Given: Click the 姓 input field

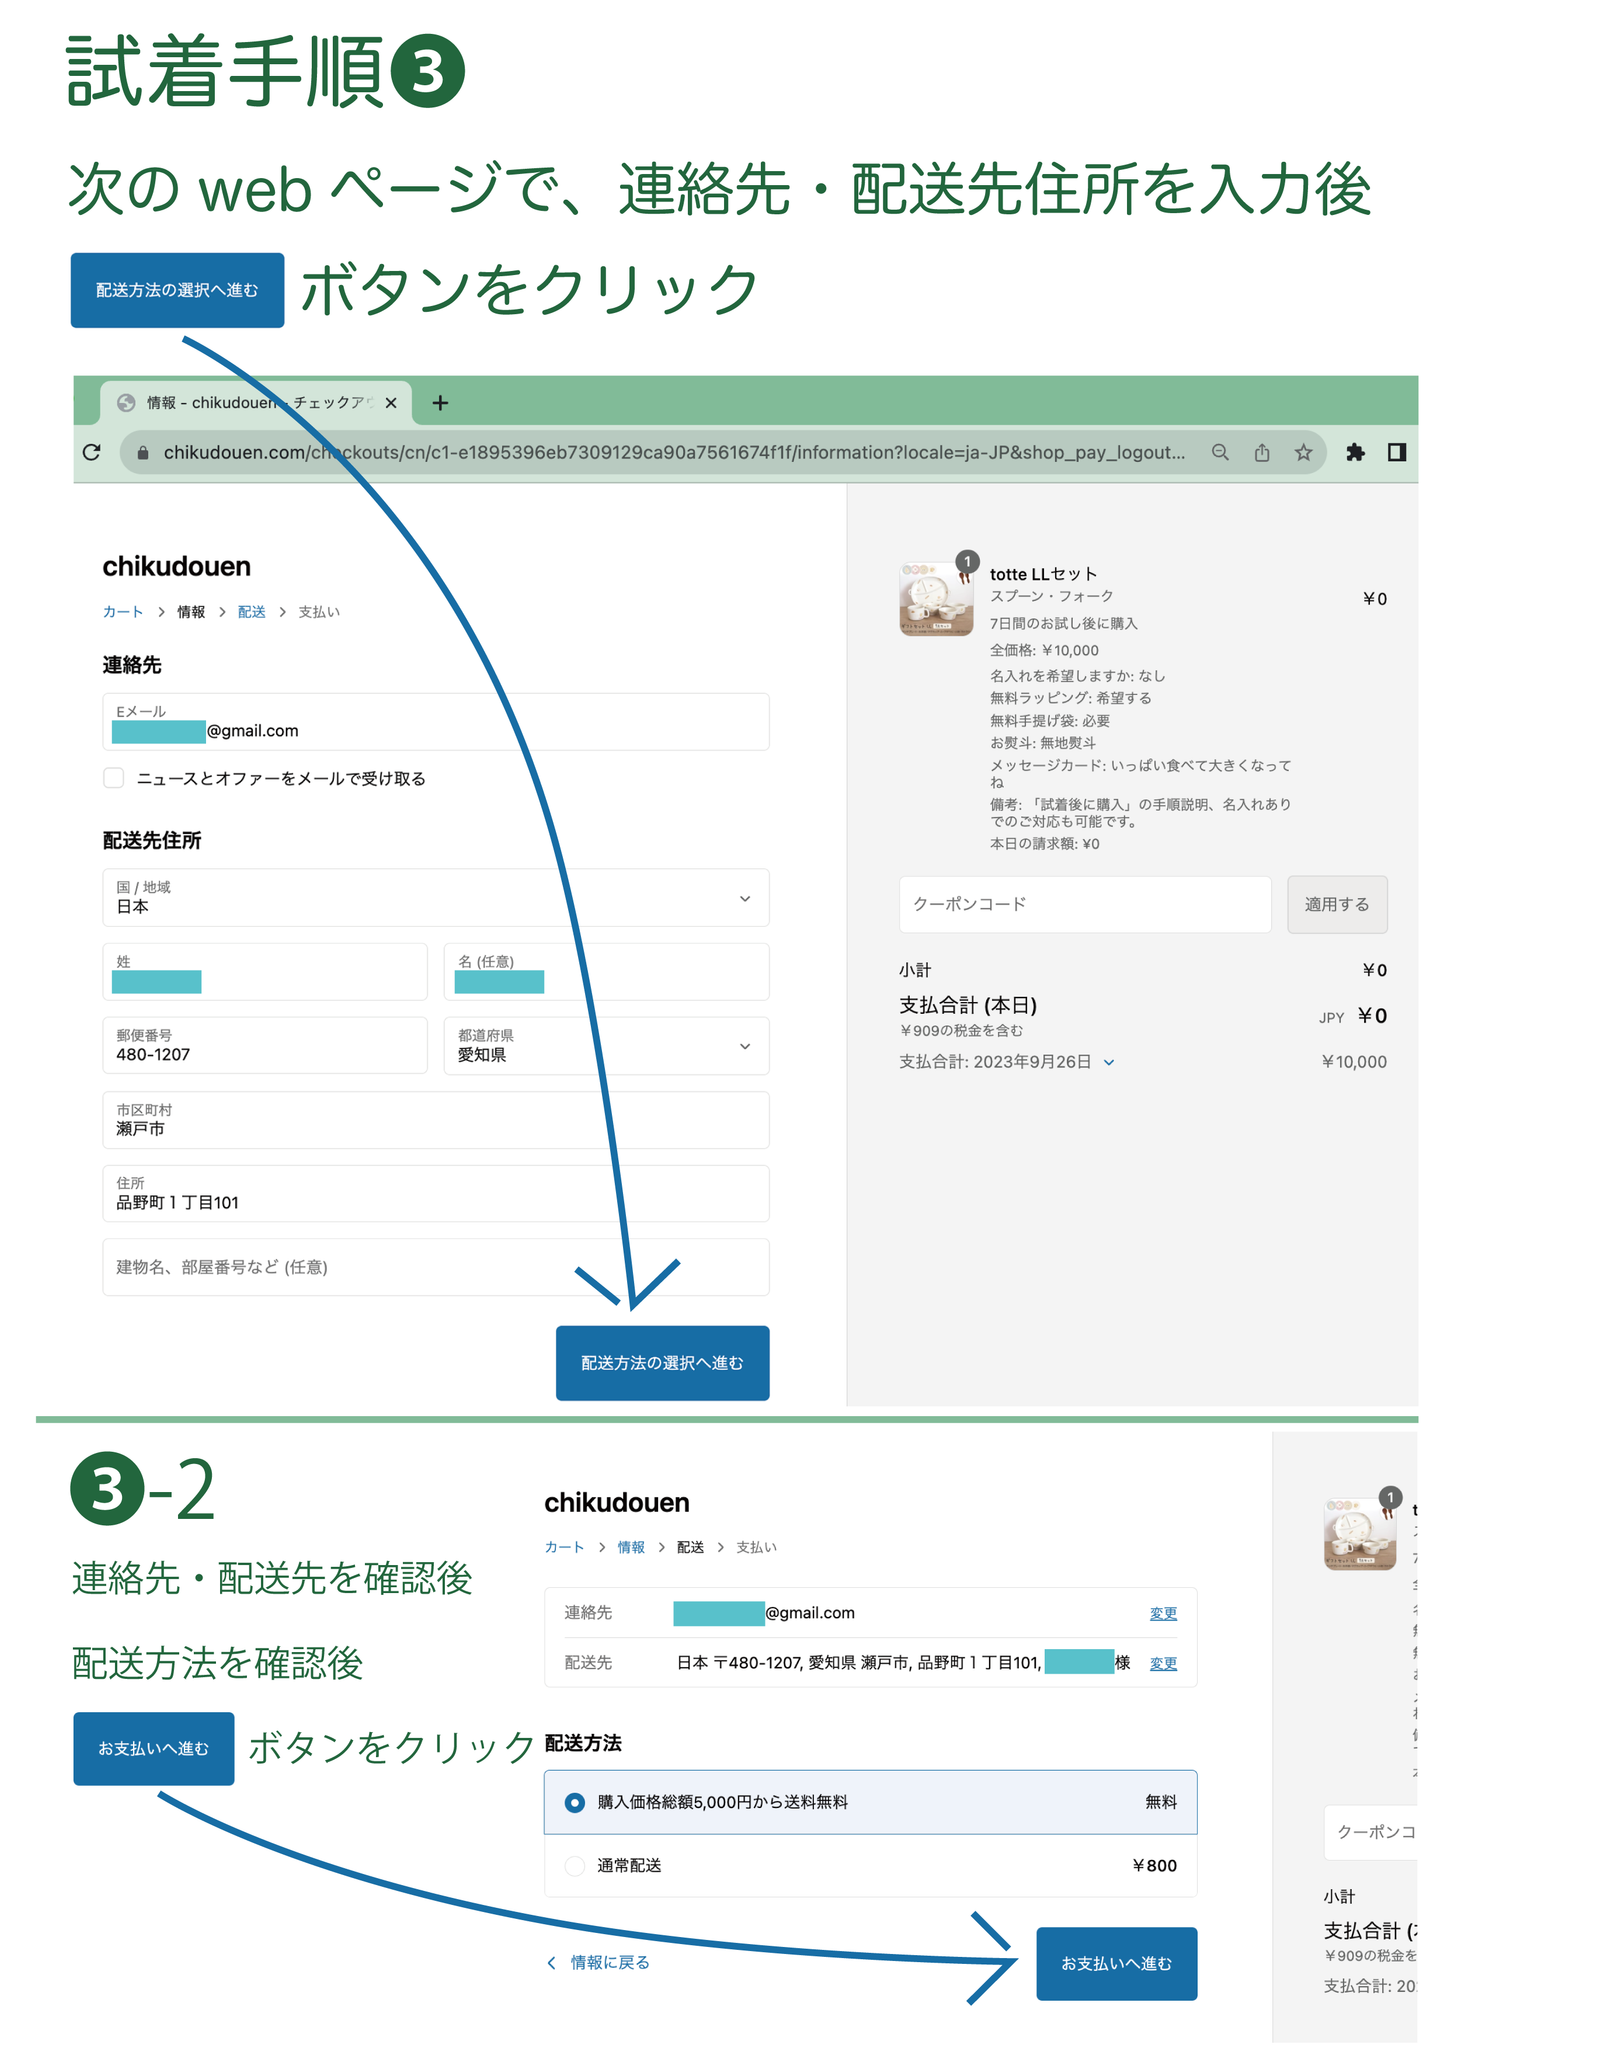Looking at the screenshot, I should (x=265, y=971).
